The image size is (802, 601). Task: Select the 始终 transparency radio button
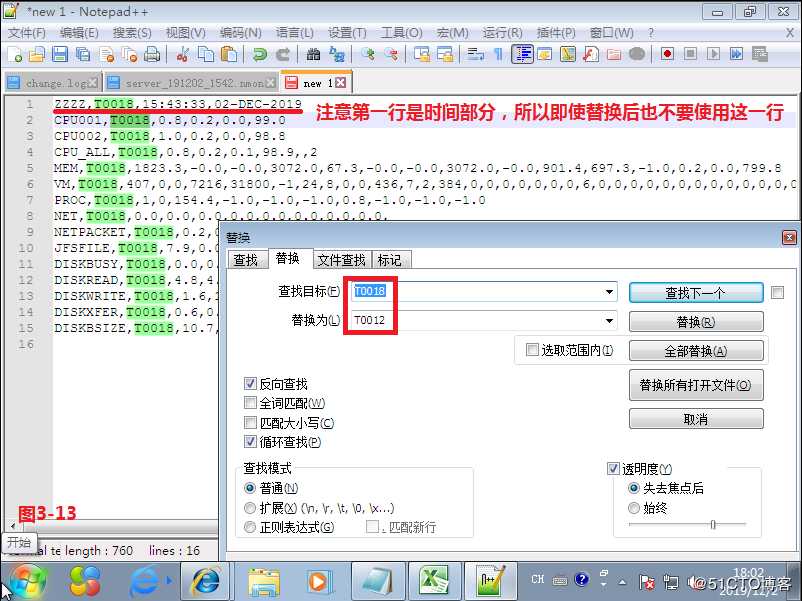[x=634, y=508]
